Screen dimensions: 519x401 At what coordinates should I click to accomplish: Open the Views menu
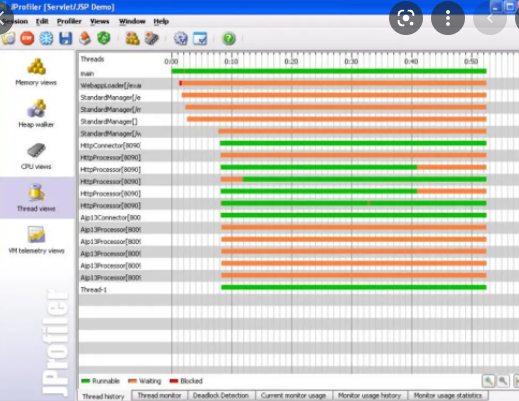pyautogui.click(x=100, y=21)
